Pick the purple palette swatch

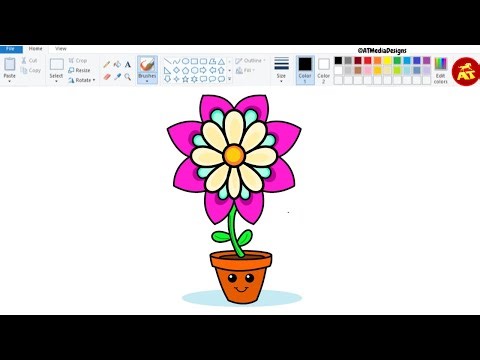(x=427, y=60)
